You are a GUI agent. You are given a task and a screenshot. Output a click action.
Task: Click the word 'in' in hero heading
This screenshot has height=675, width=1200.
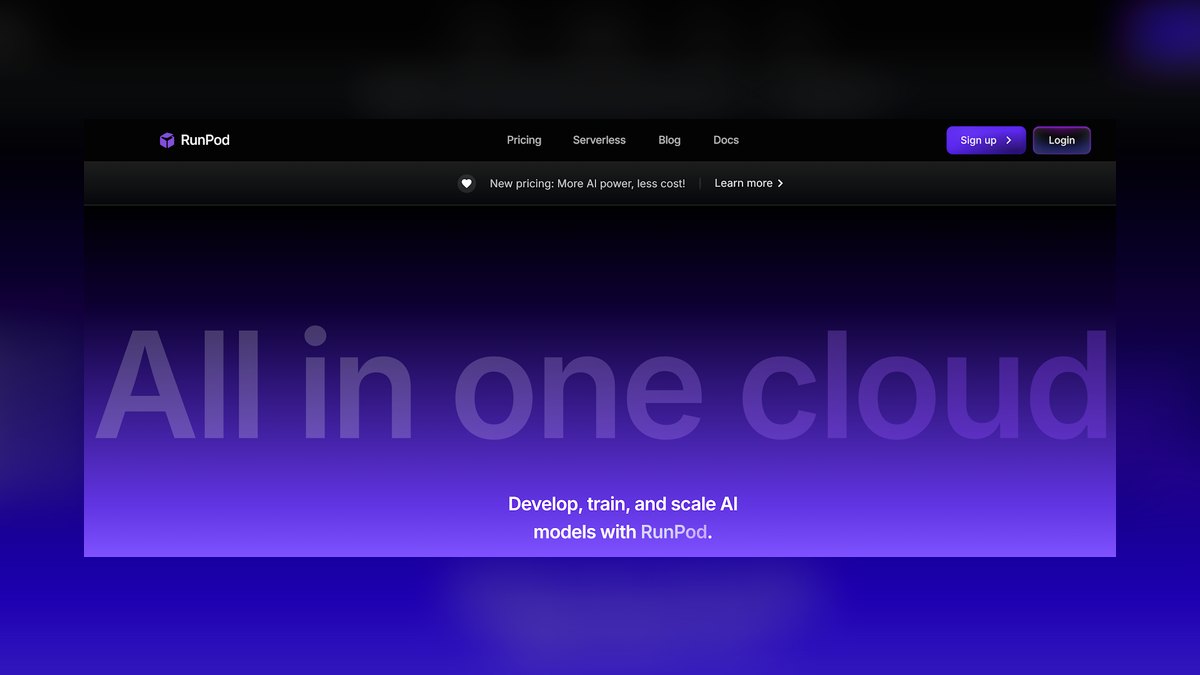tap(358, 384)
